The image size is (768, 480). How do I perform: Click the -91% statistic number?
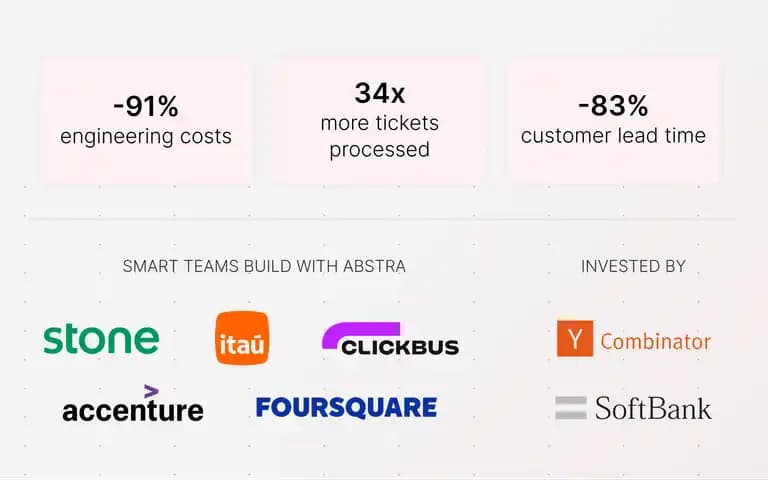point(146,106)
